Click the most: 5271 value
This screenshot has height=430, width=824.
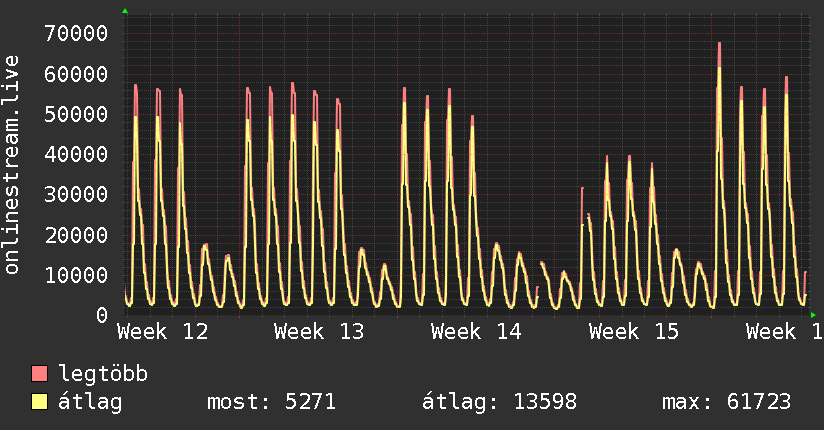coord(271,402)
